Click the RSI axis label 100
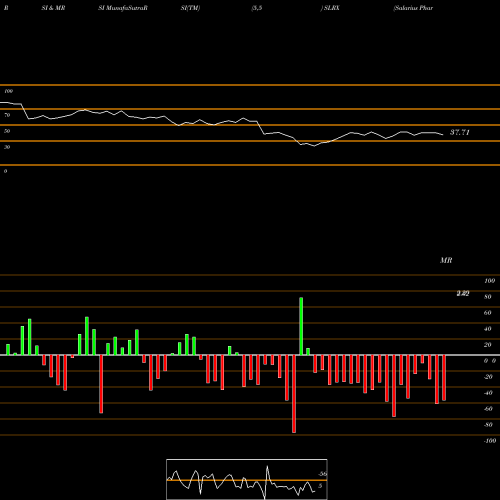This screenshot has height=500, width=500. click(8, 91)
